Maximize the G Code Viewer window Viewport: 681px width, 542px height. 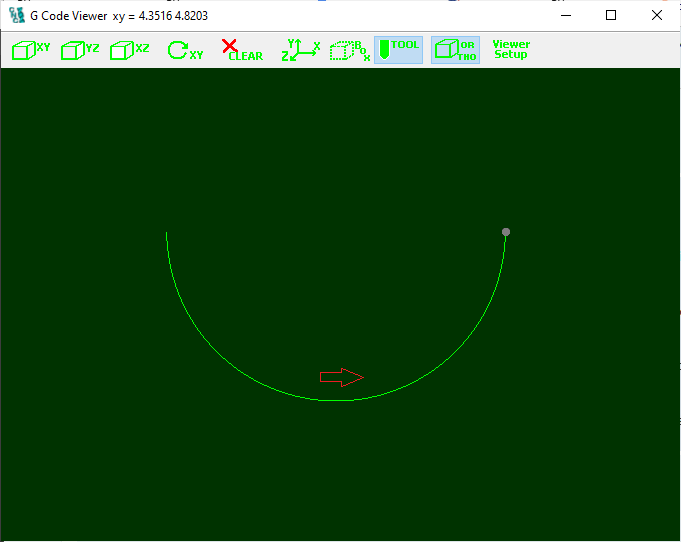611,15
